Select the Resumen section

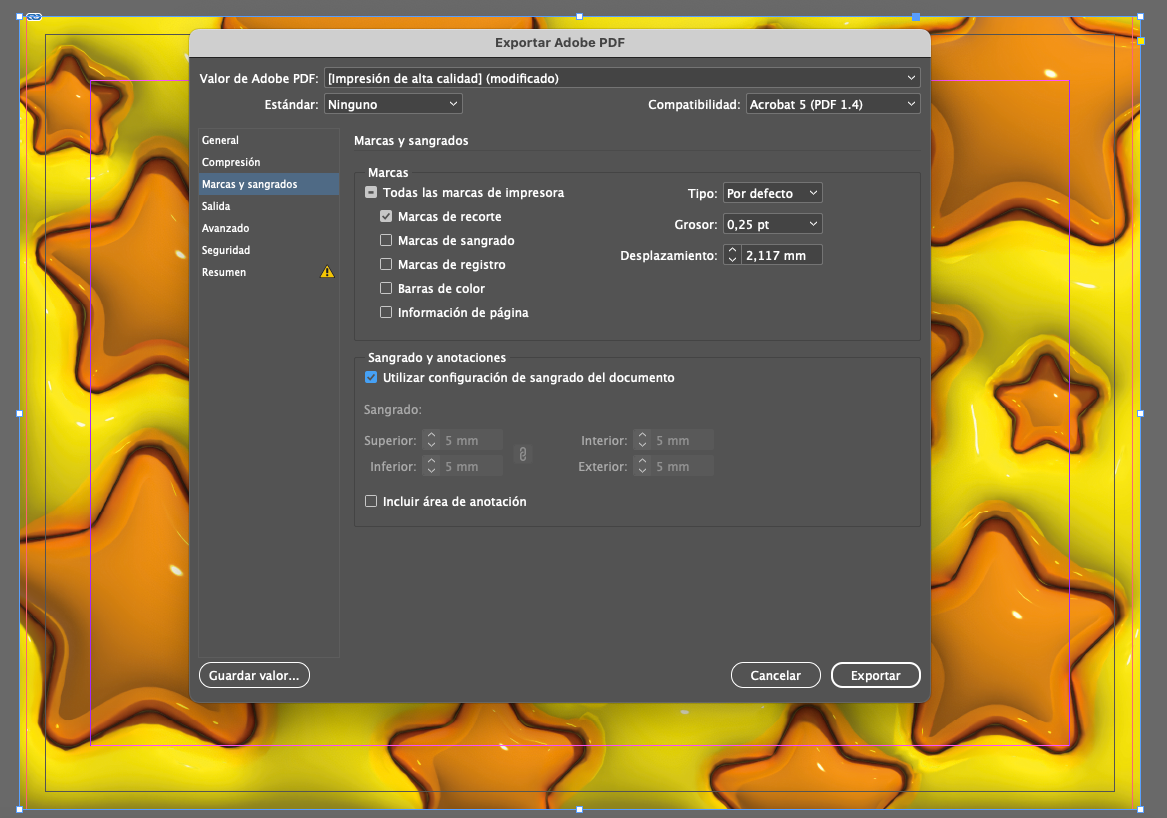(x=269, y=272)
